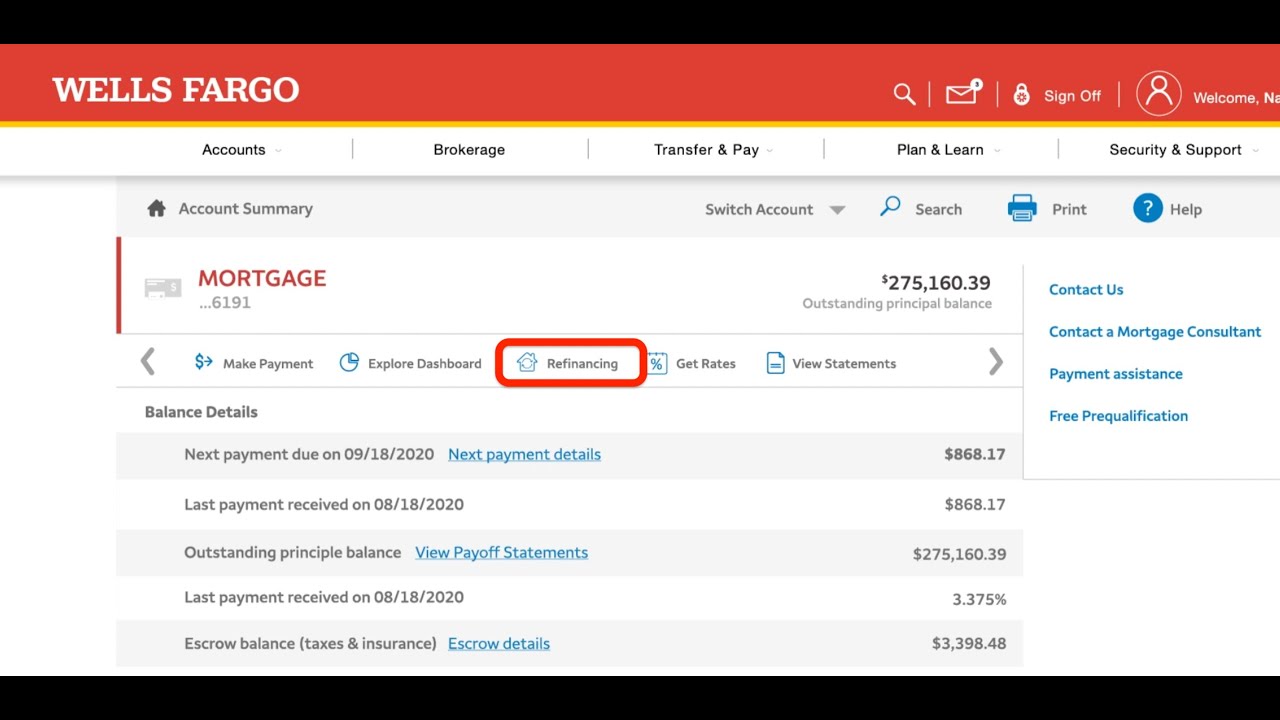Viewport: 1280px width, 720px height.
Task: Open Account Summary link text
Action: (x=246, y=208)
